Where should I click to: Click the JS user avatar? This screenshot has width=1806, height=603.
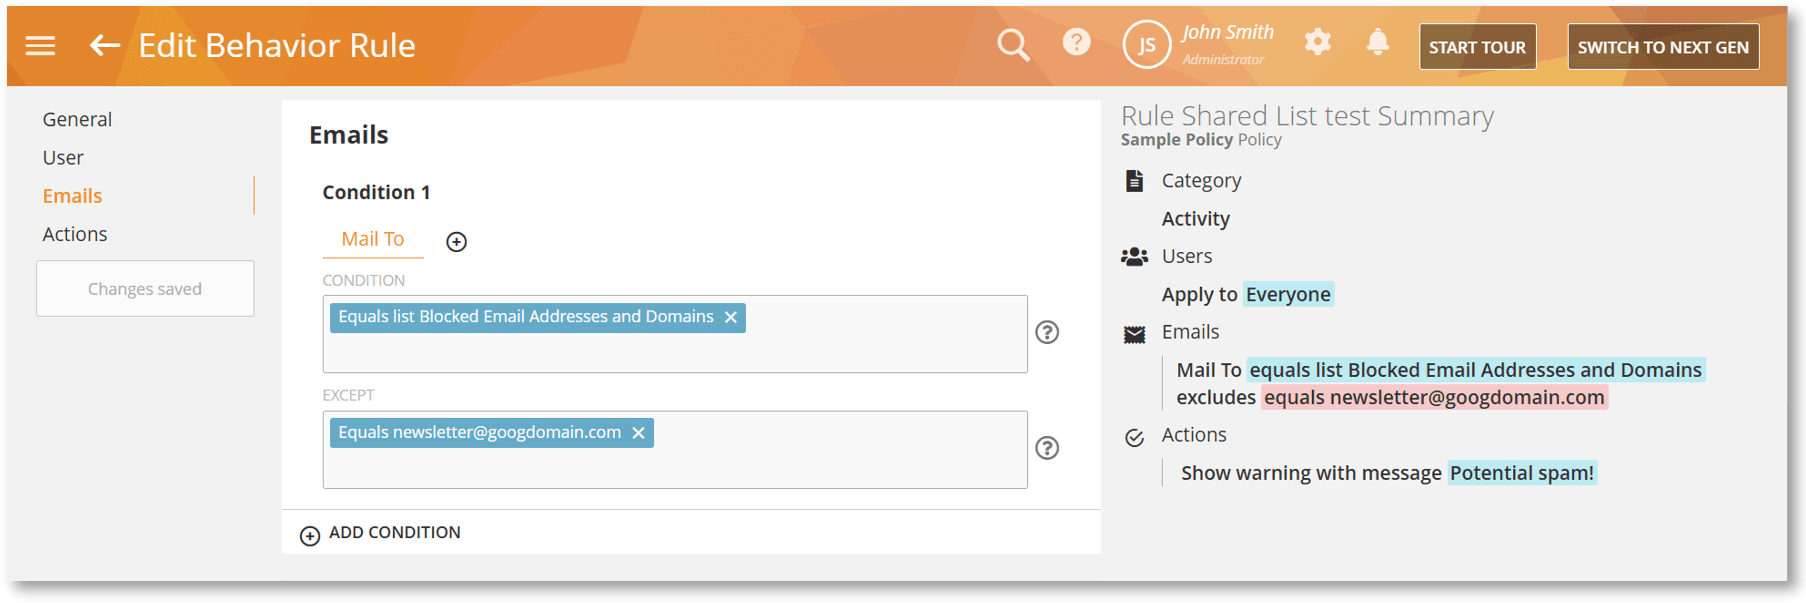click(1146, 45)
